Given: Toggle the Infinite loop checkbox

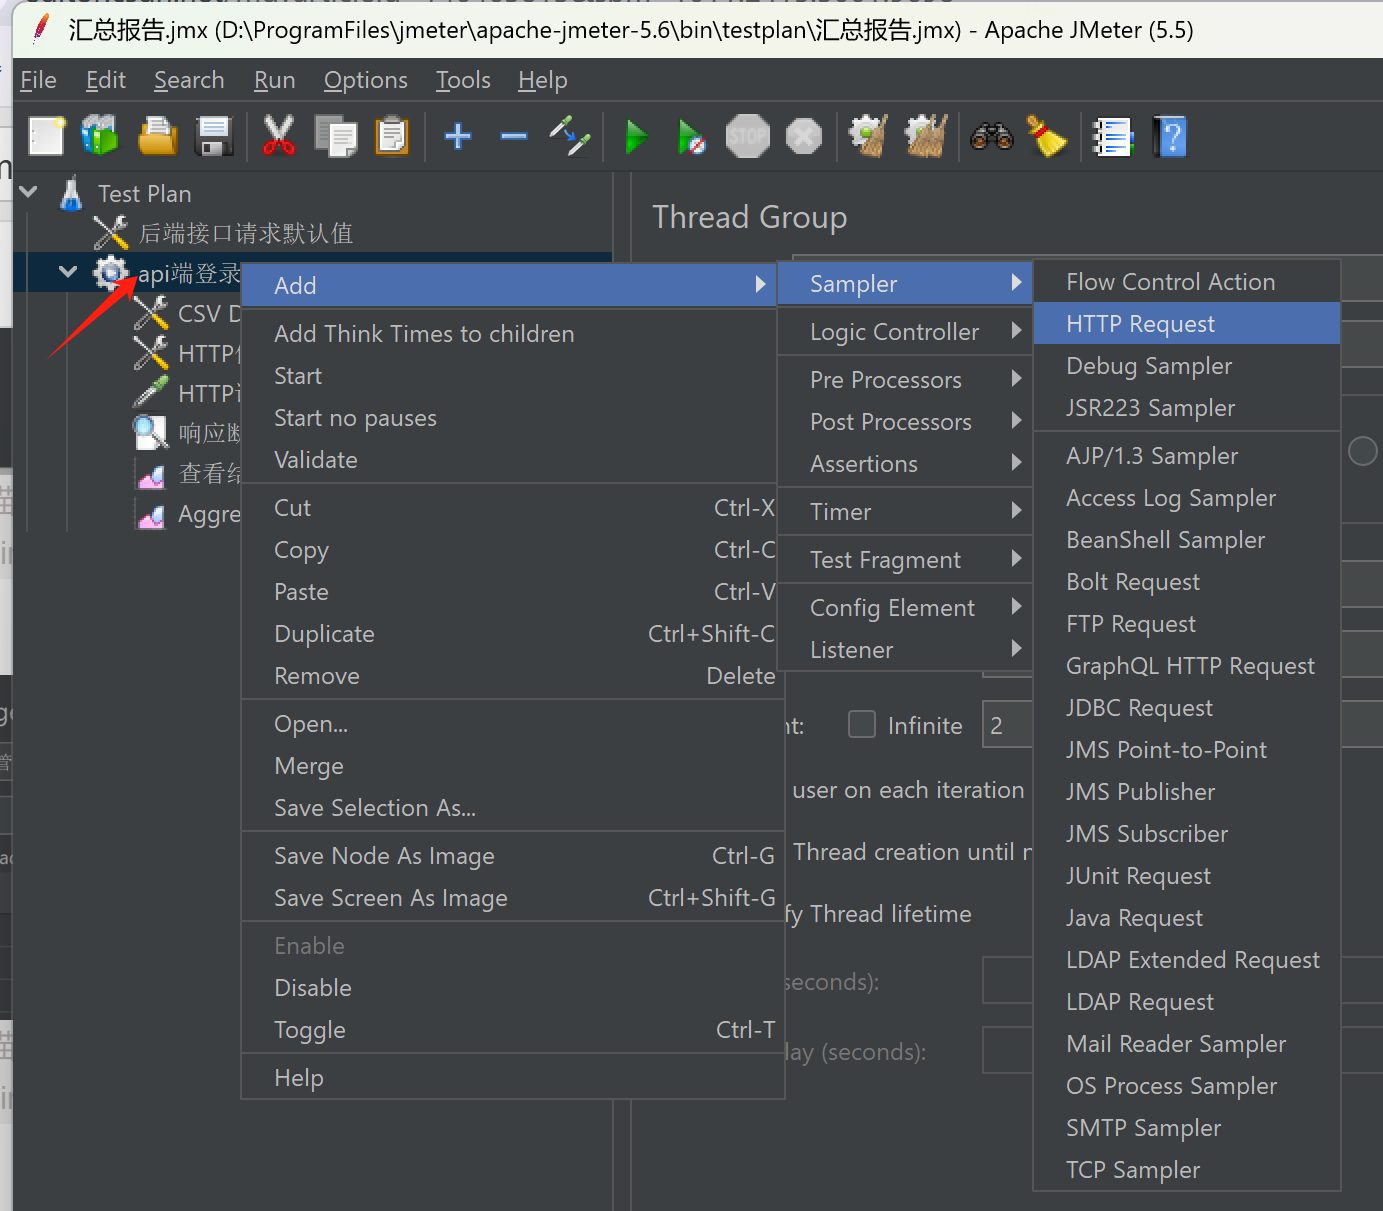Looking at the screenshot, I should coord(862,724).
